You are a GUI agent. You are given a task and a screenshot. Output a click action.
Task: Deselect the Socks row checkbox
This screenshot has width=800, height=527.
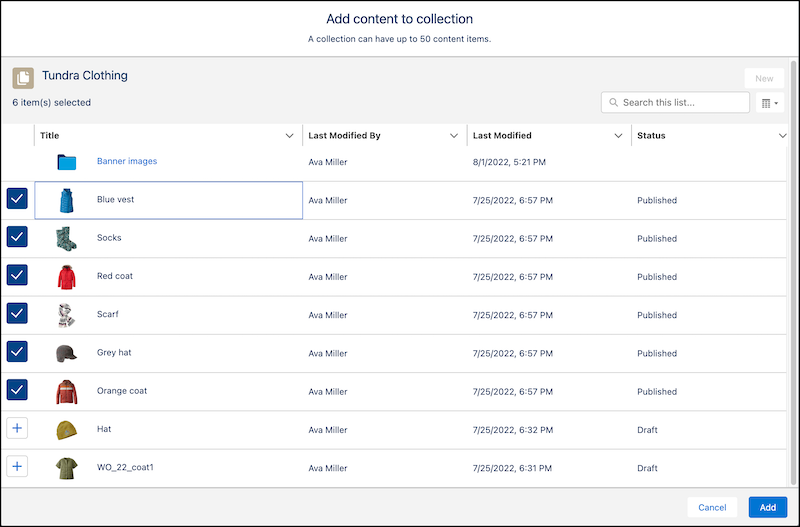pos(17,237)
